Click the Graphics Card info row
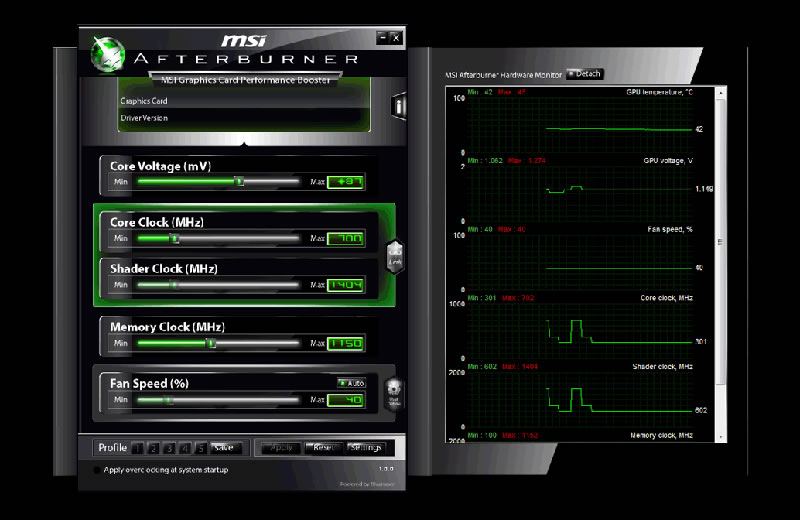The image size is (800, 520). pyautogui.click(x=244, y=101)
